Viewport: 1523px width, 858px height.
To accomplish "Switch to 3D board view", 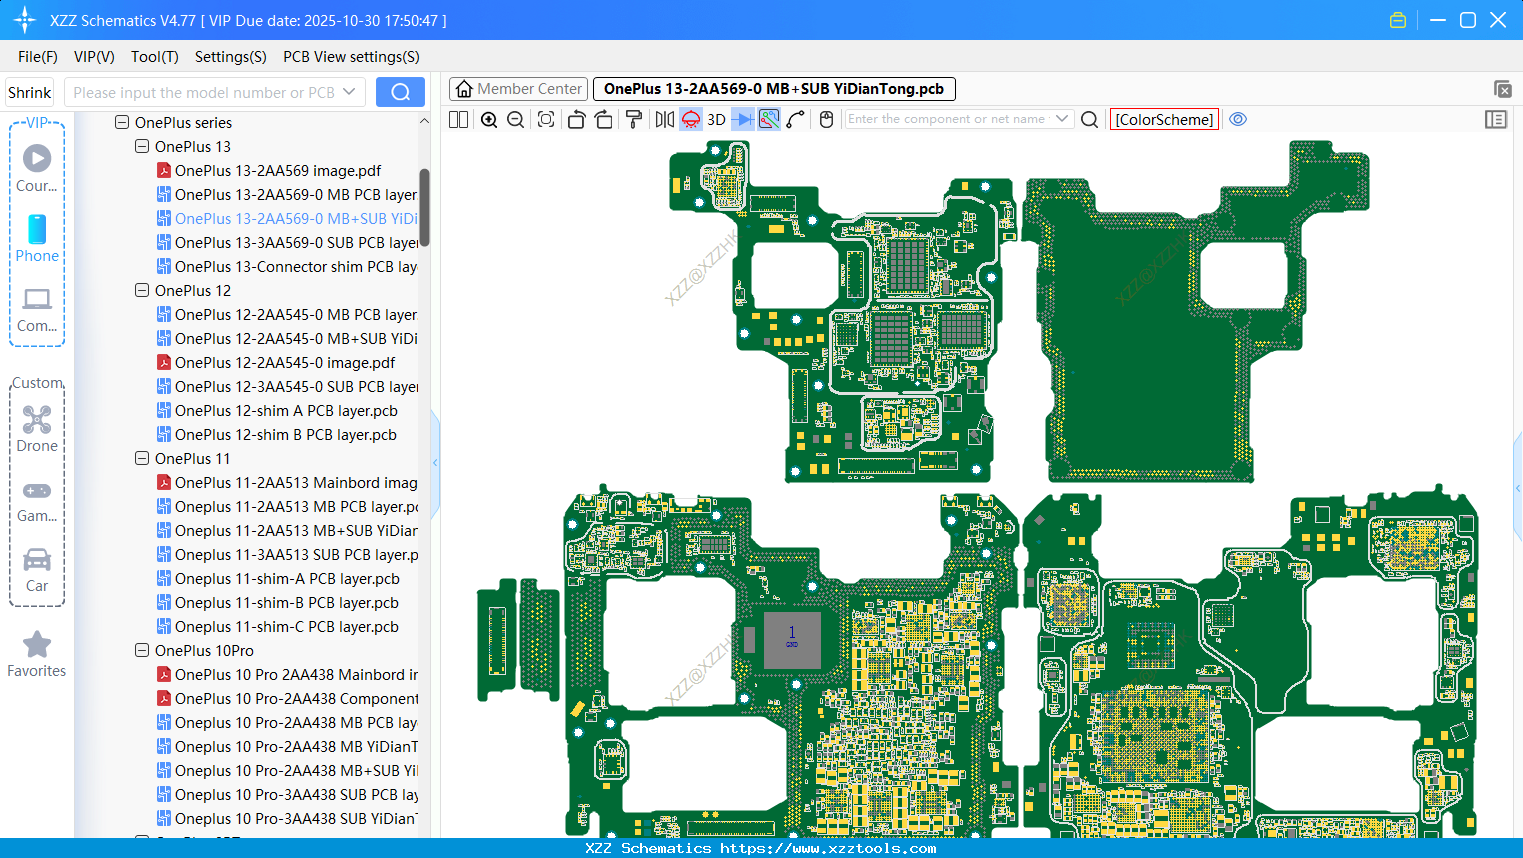I will pyautogui.click(x=716, y=120).
